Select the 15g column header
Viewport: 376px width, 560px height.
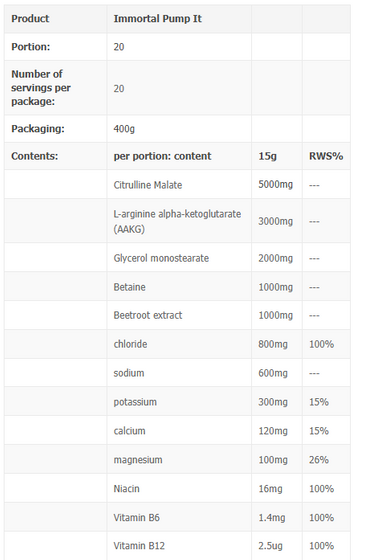tap(267, 156)
